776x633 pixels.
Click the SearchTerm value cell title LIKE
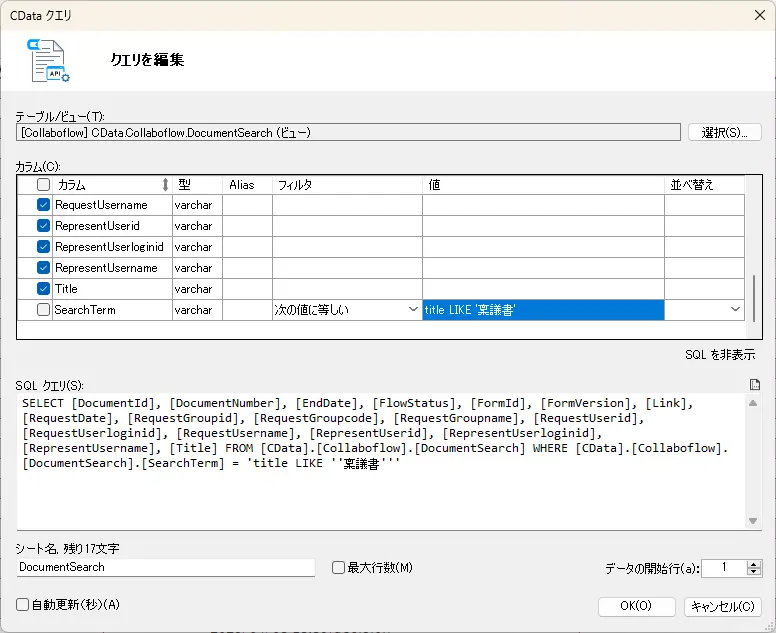[543, 310]
